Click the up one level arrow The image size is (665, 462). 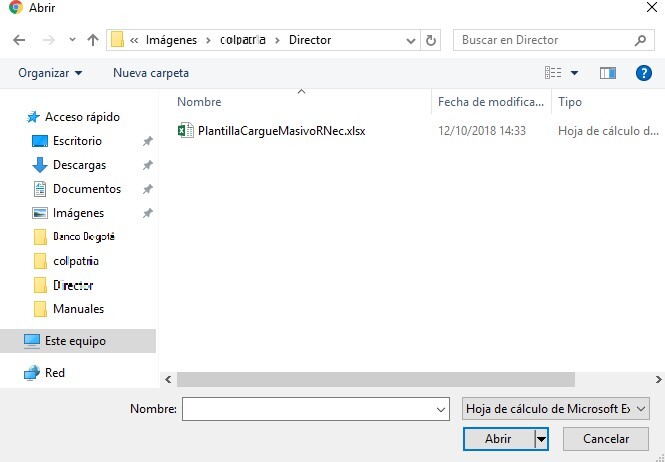tap(92, 41)
